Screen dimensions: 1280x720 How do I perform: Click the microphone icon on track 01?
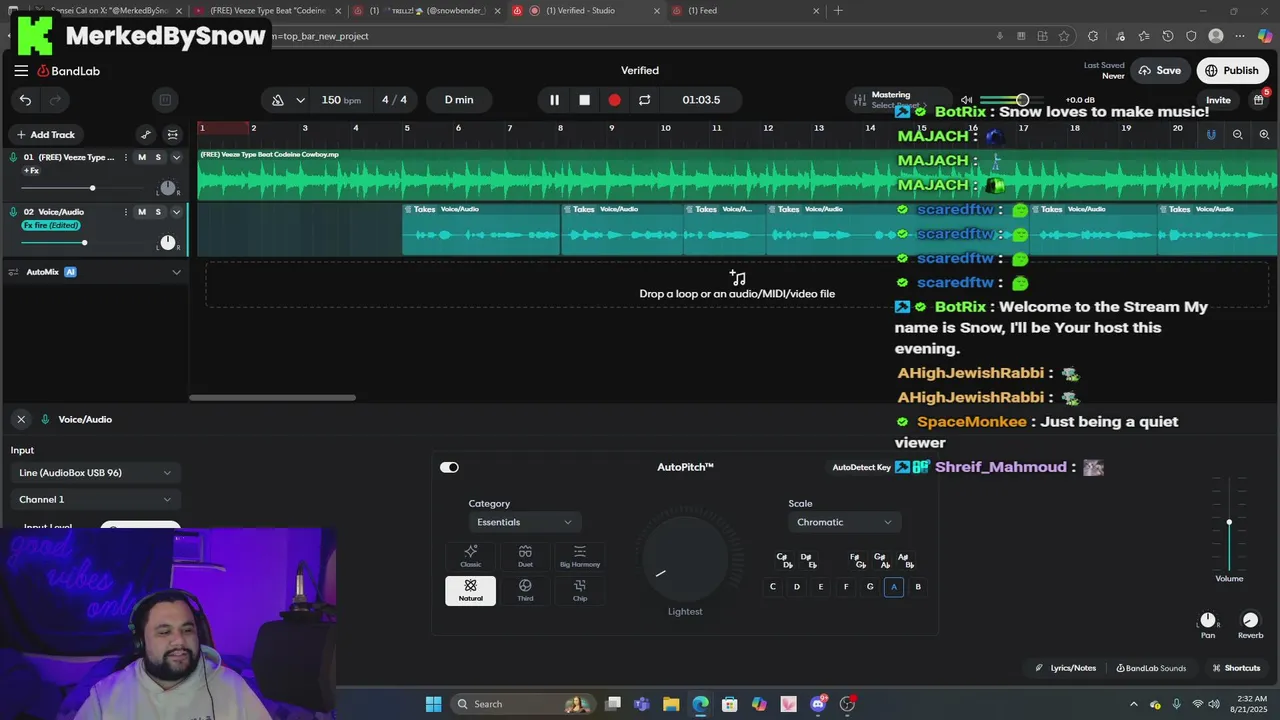click(13, 157)
